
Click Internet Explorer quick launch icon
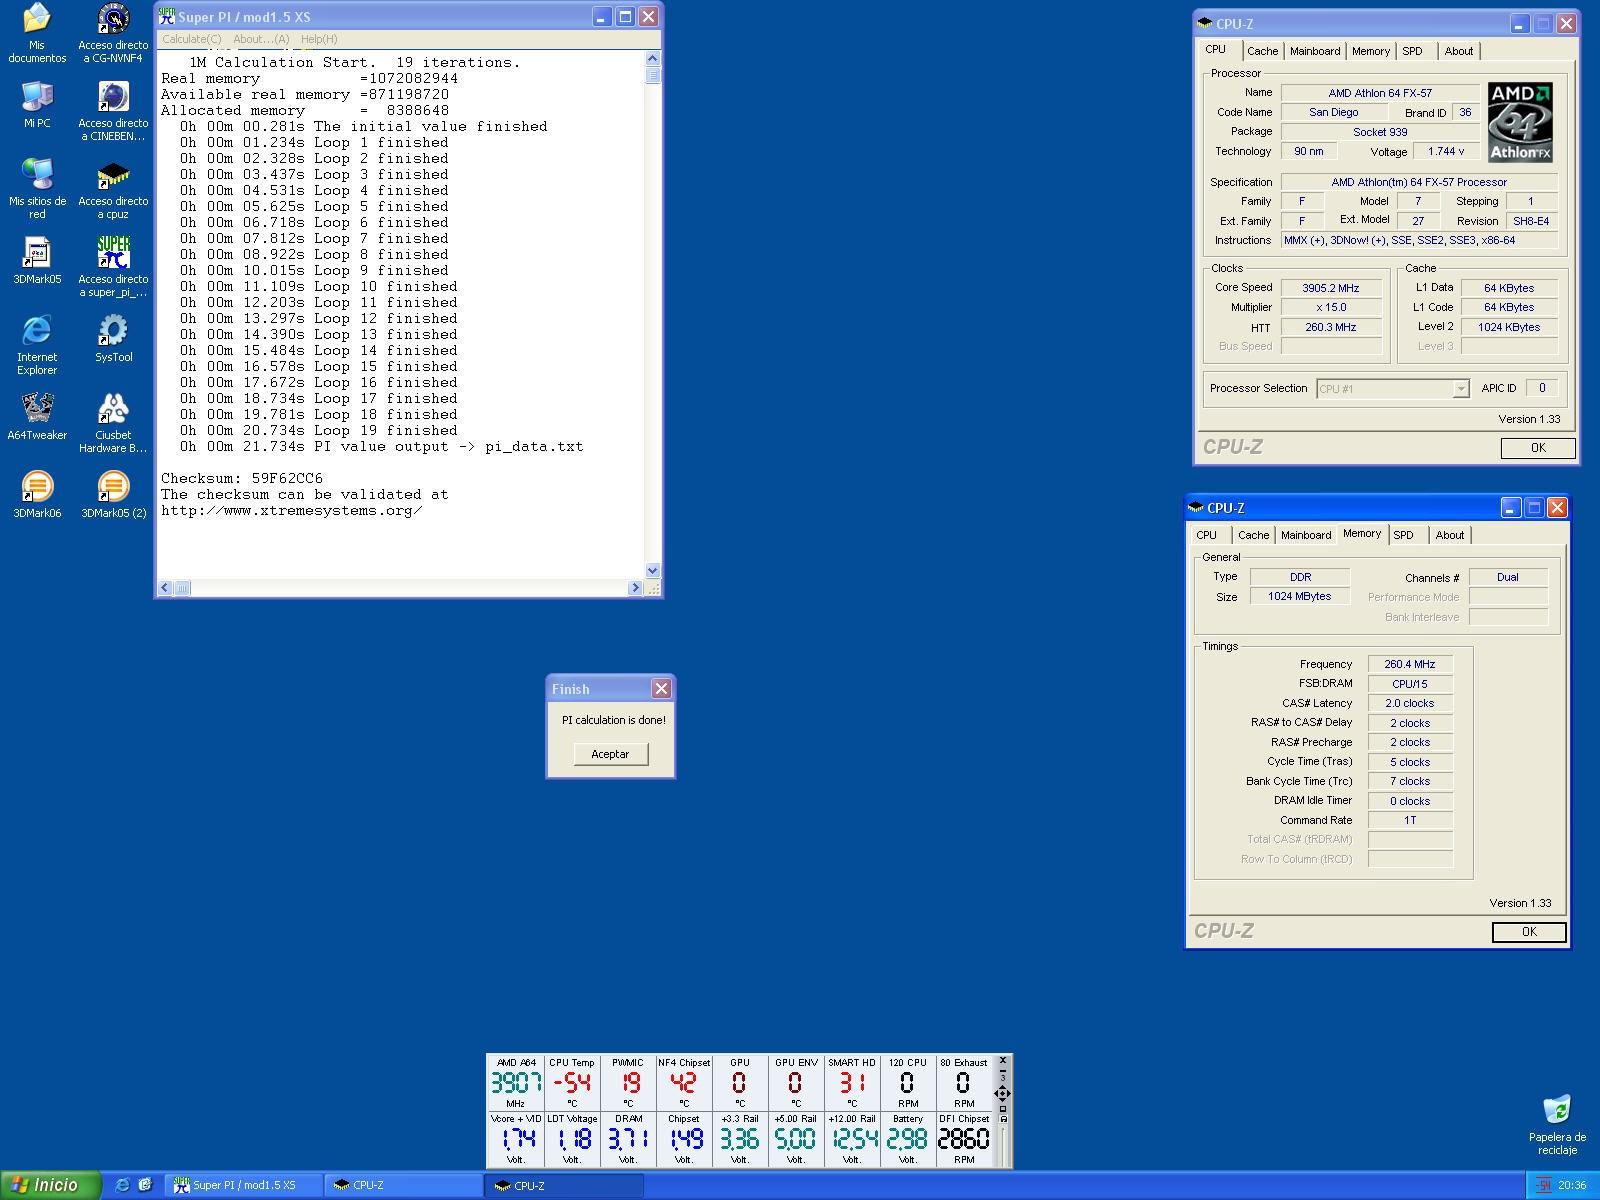pos(122,1185)
